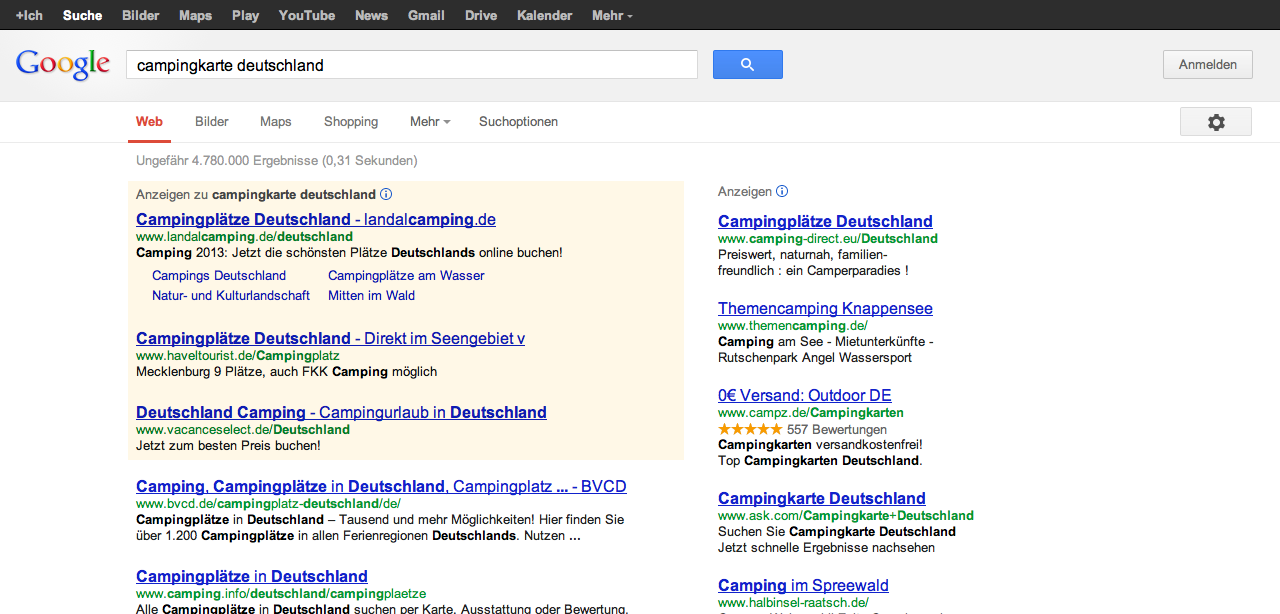1280x614 pixels.
Task: Switch to the Shopping results tab
Action: (351, 122)
